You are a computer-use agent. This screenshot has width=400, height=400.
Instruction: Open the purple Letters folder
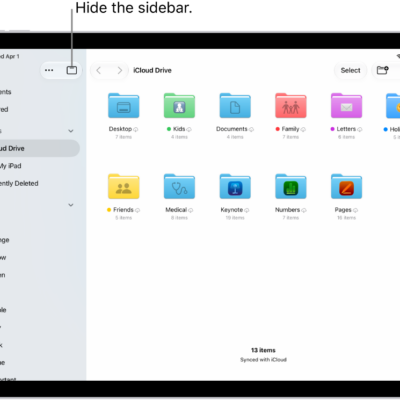[346, 106]
